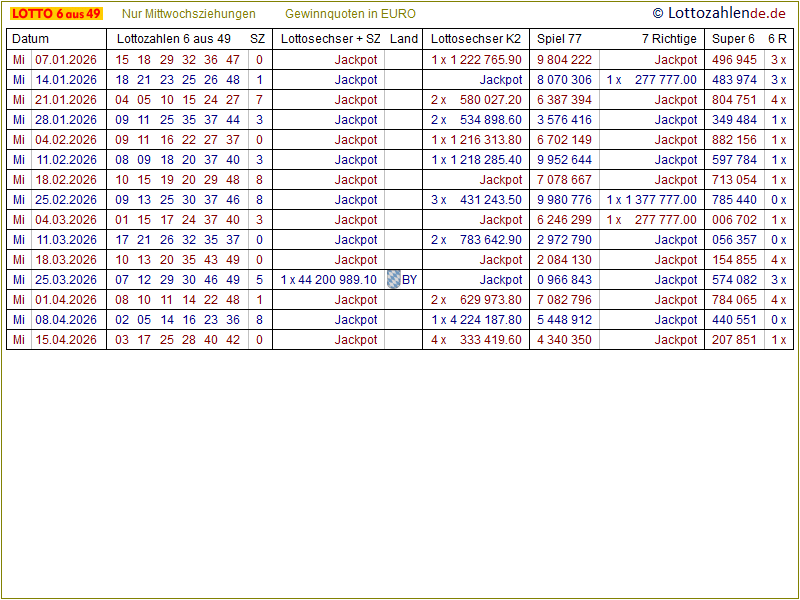Click the Datum column header
The image size is (800, 600).
[x=30, y=39]
